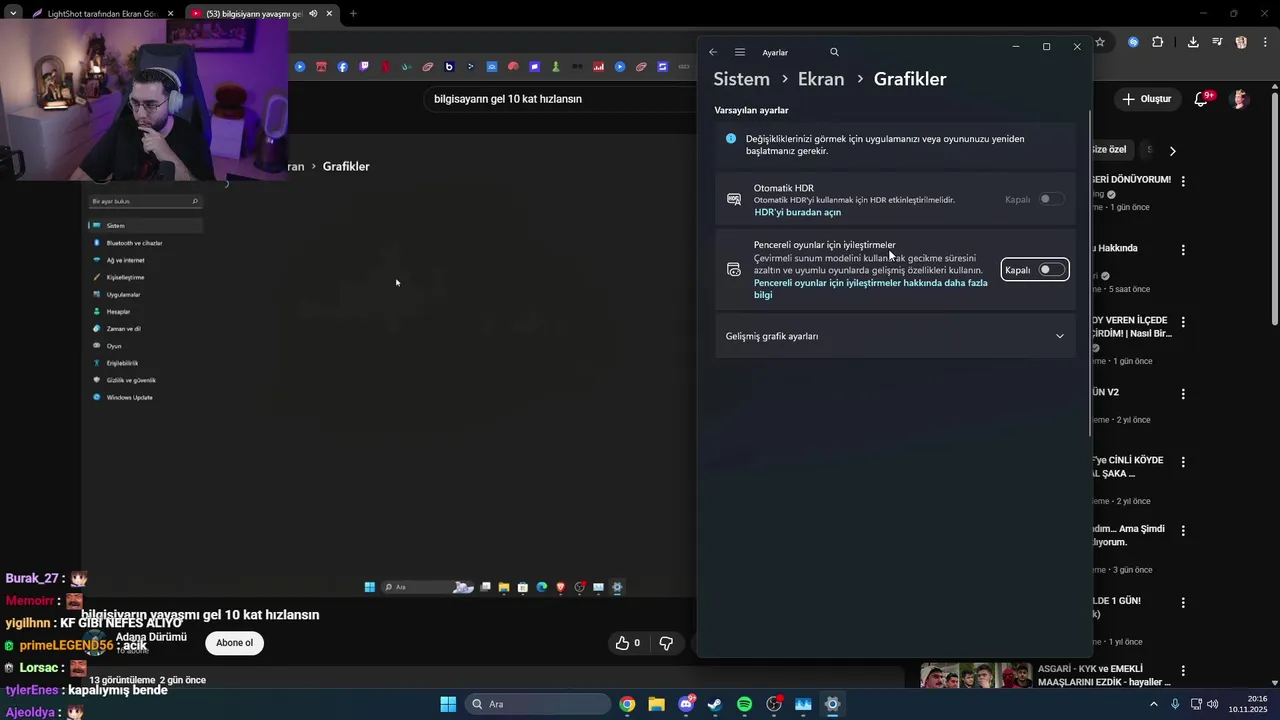The image size is (1280, 720).
Task: Open the Chrome tab search dropdown
Action: 12,14
